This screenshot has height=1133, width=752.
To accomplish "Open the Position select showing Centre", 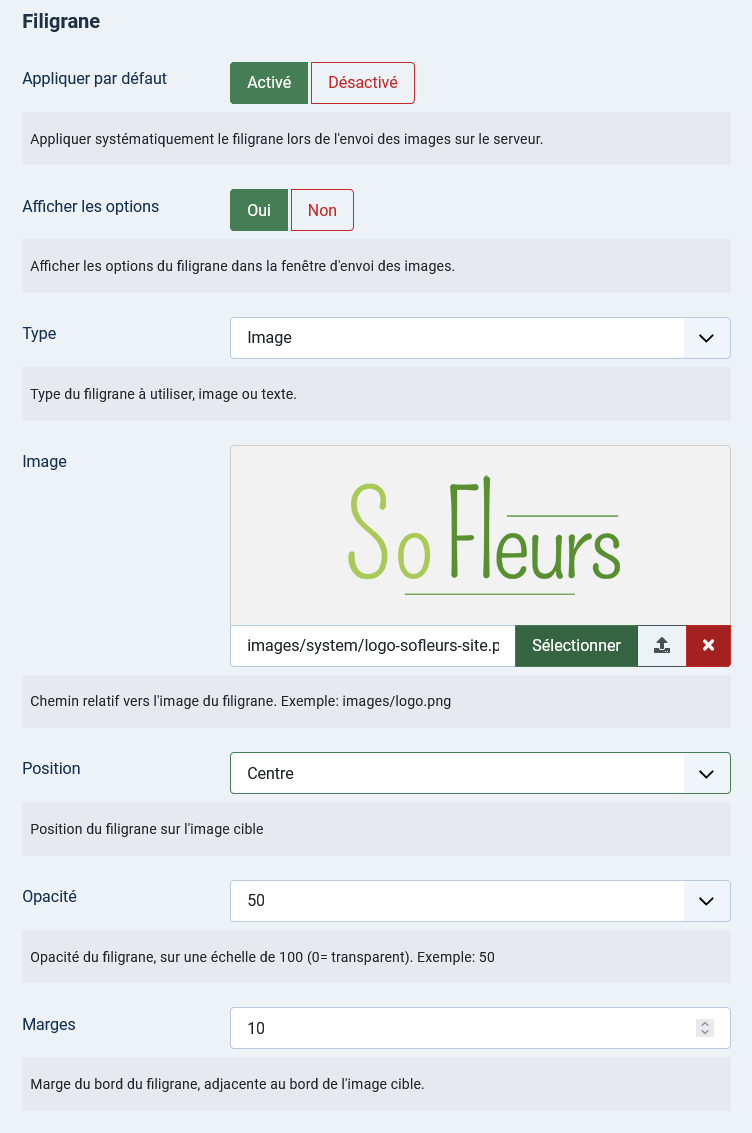I will point(480,774).
